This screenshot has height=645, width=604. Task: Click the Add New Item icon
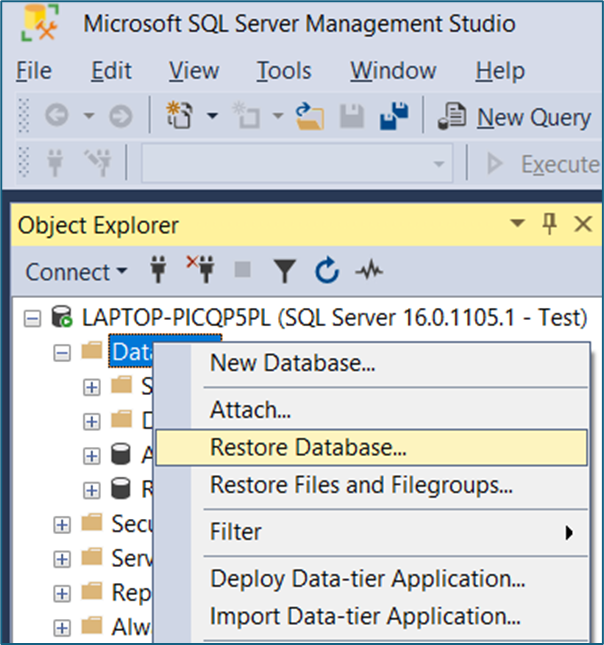pyautogui.click(x=246, y=115)
